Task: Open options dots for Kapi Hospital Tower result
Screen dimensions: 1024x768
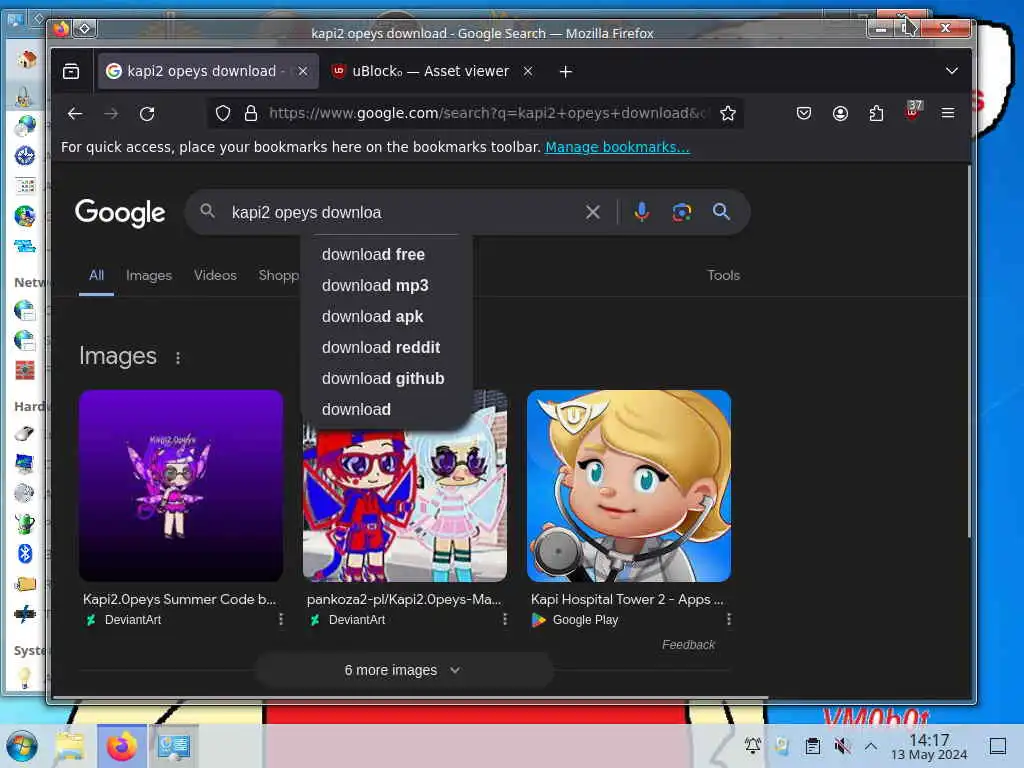Action: 729,619
